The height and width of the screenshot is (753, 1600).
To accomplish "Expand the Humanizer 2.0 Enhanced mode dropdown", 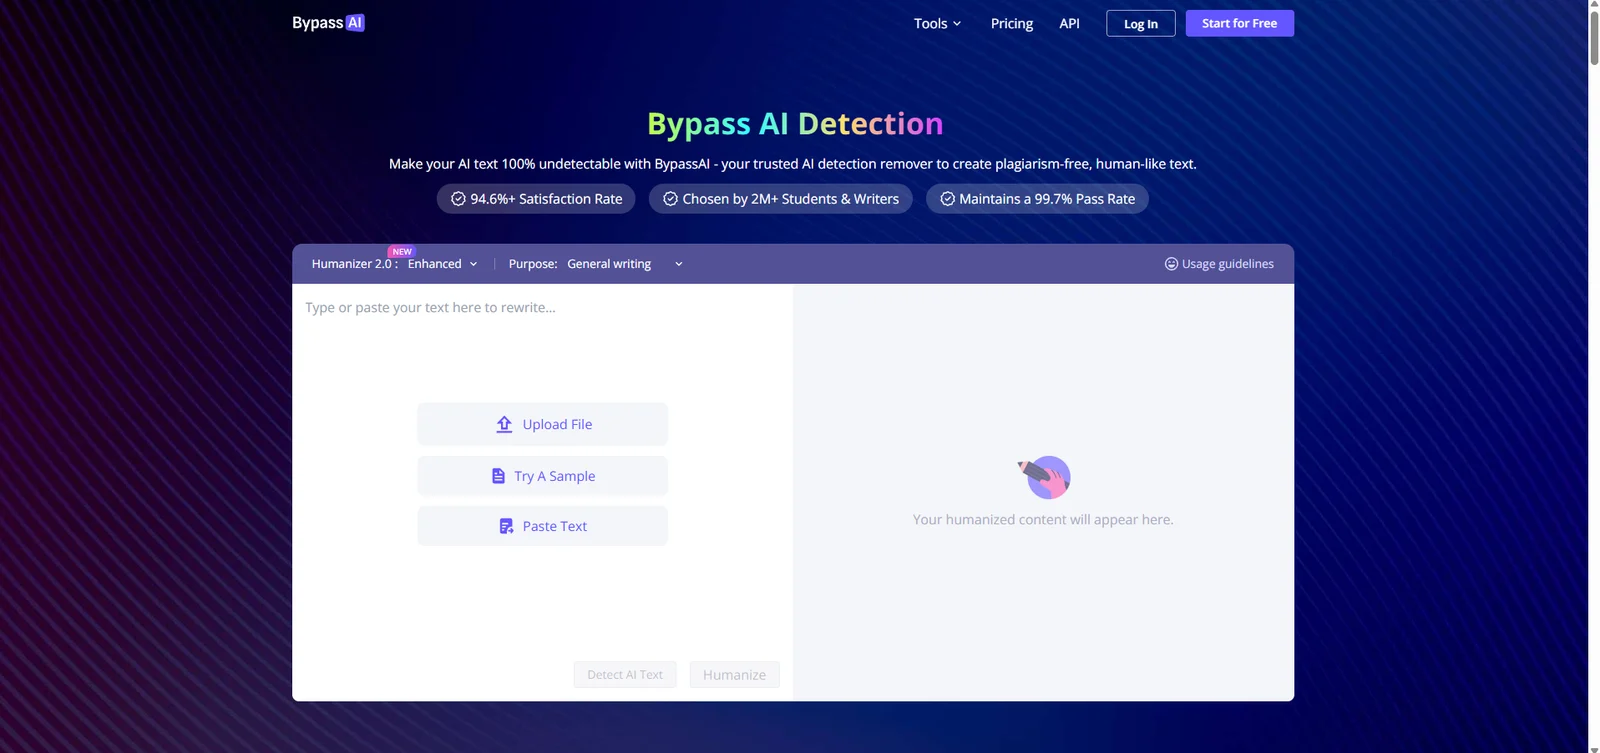I will coord(442,264).
